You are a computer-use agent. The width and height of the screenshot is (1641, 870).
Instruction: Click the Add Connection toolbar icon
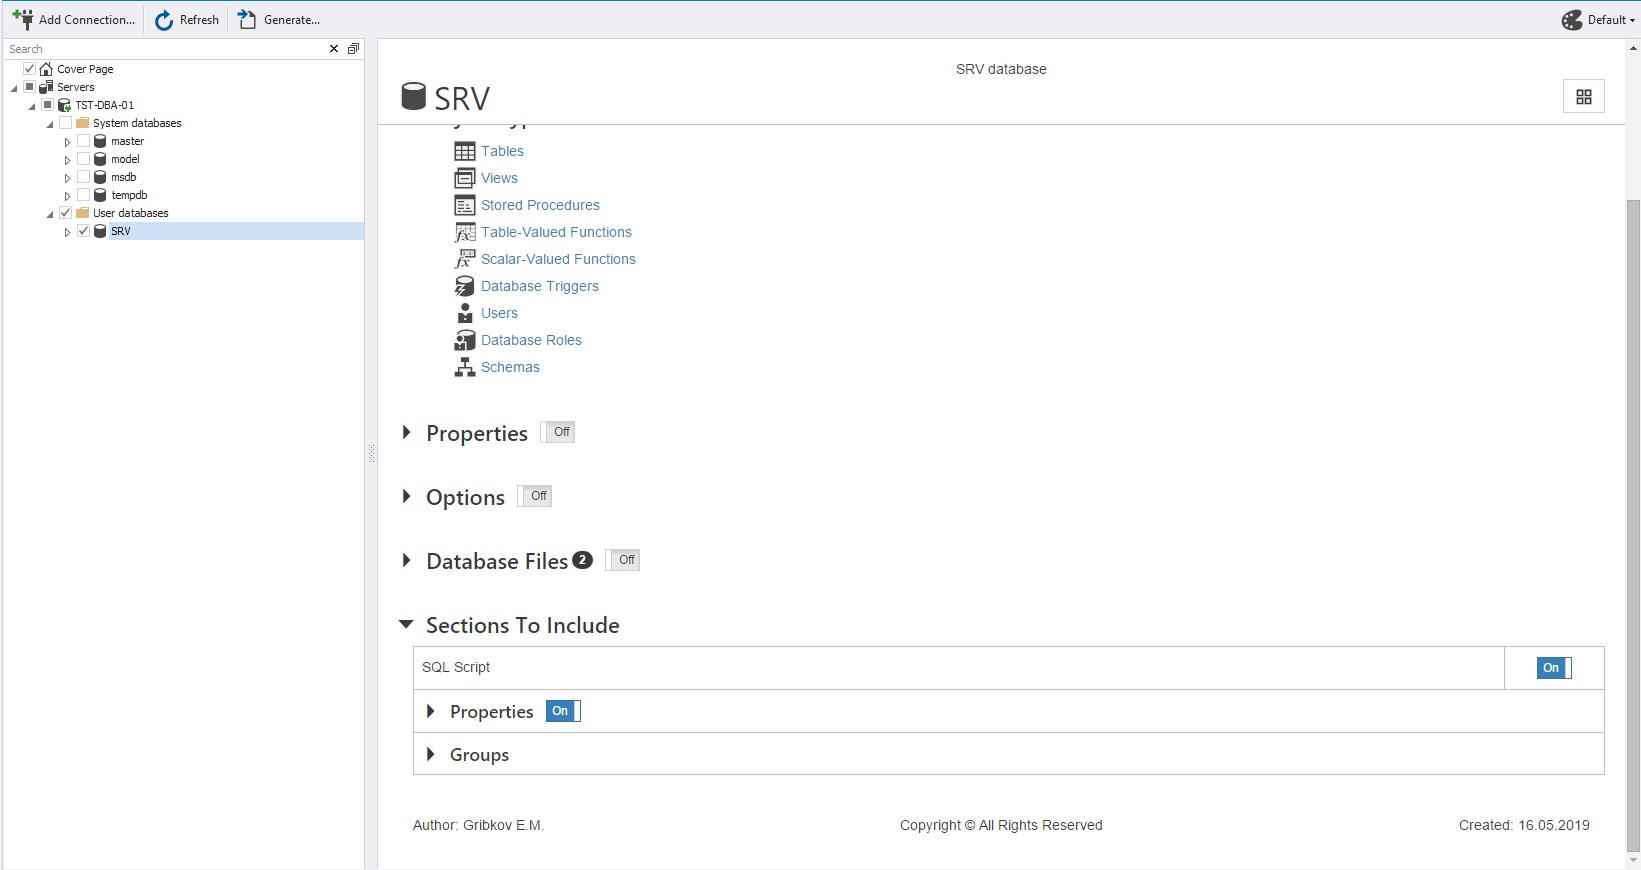click(23, 19)
